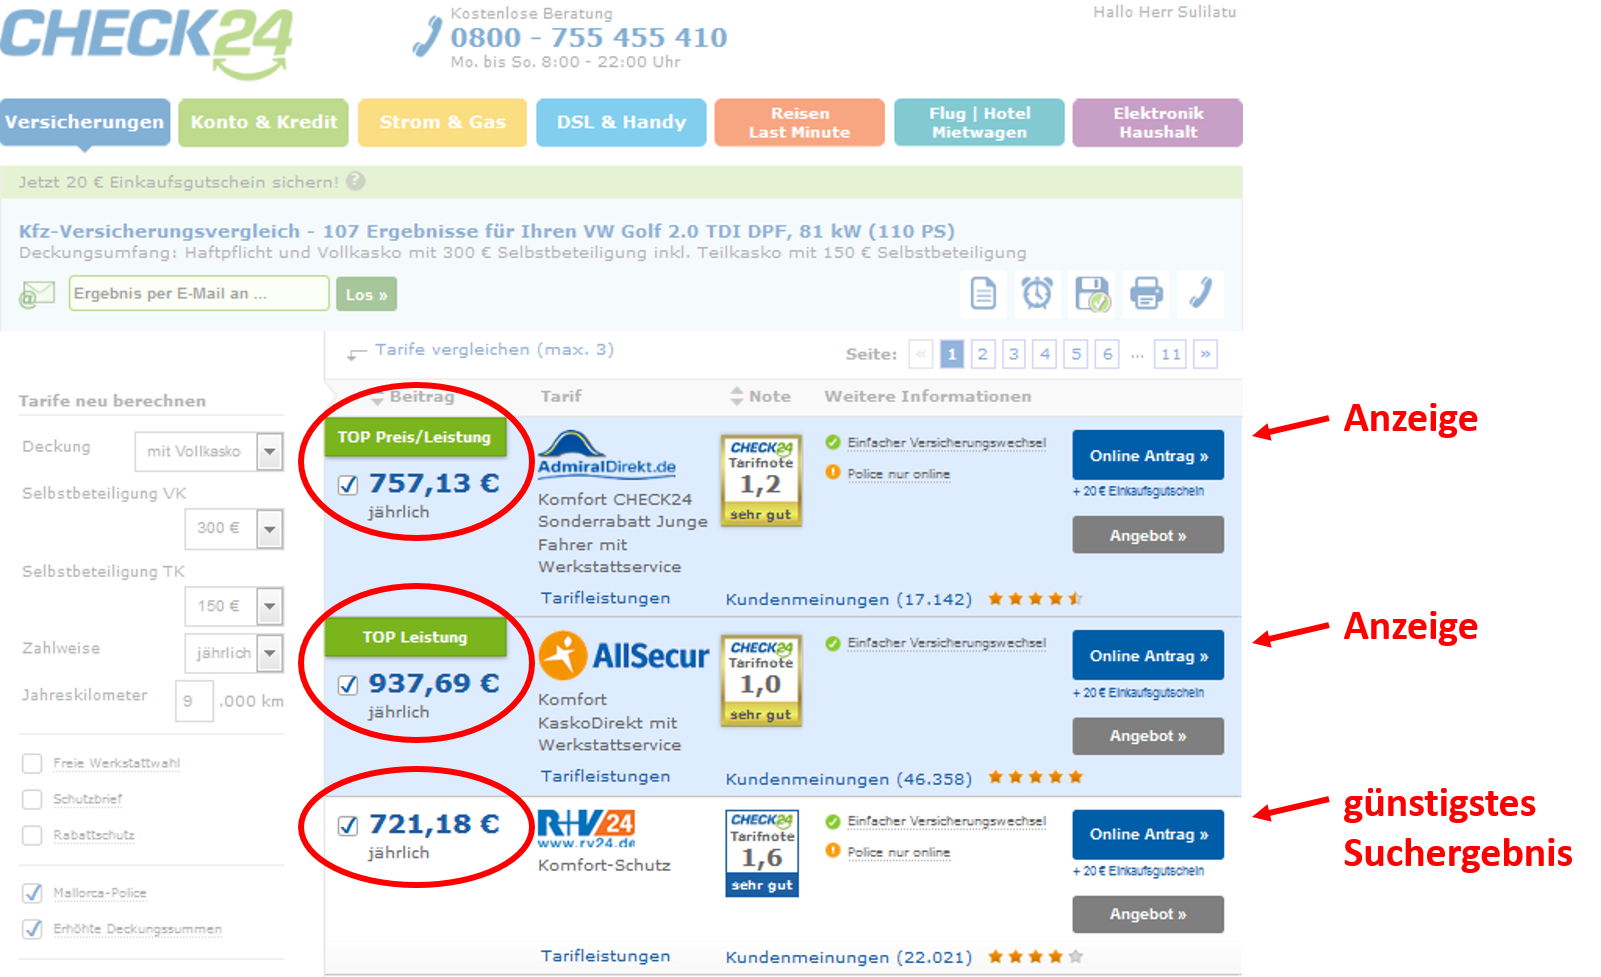
Task: Sort results by Beitrag column
Action: coord(413,397)
